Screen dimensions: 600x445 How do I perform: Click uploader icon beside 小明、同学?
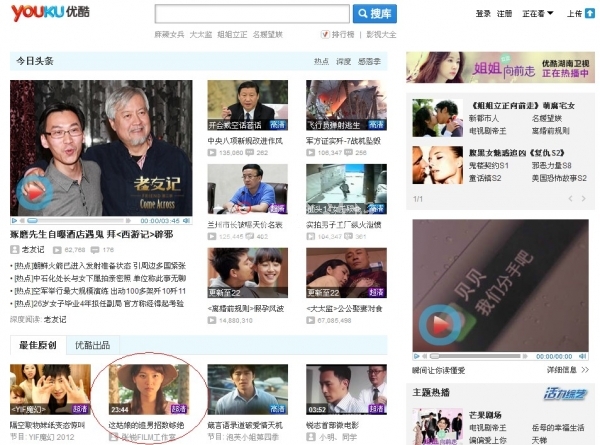(x=310, y=437)
